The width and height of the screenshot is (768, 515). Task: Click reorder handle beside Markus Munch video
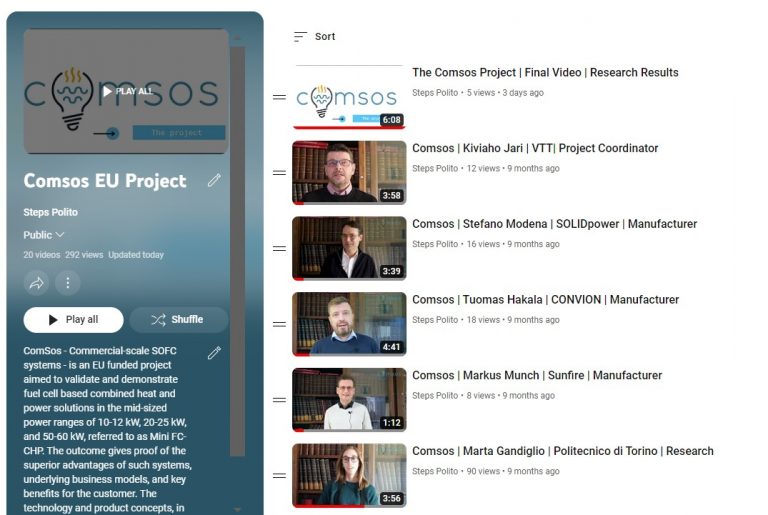tap(279, 400)
